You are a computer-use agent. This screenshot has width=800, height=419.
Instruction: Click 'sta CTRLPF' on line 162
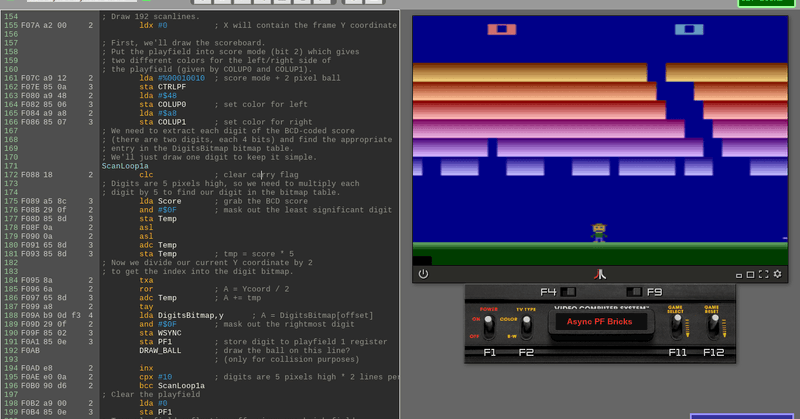click(x=162, y=87)
